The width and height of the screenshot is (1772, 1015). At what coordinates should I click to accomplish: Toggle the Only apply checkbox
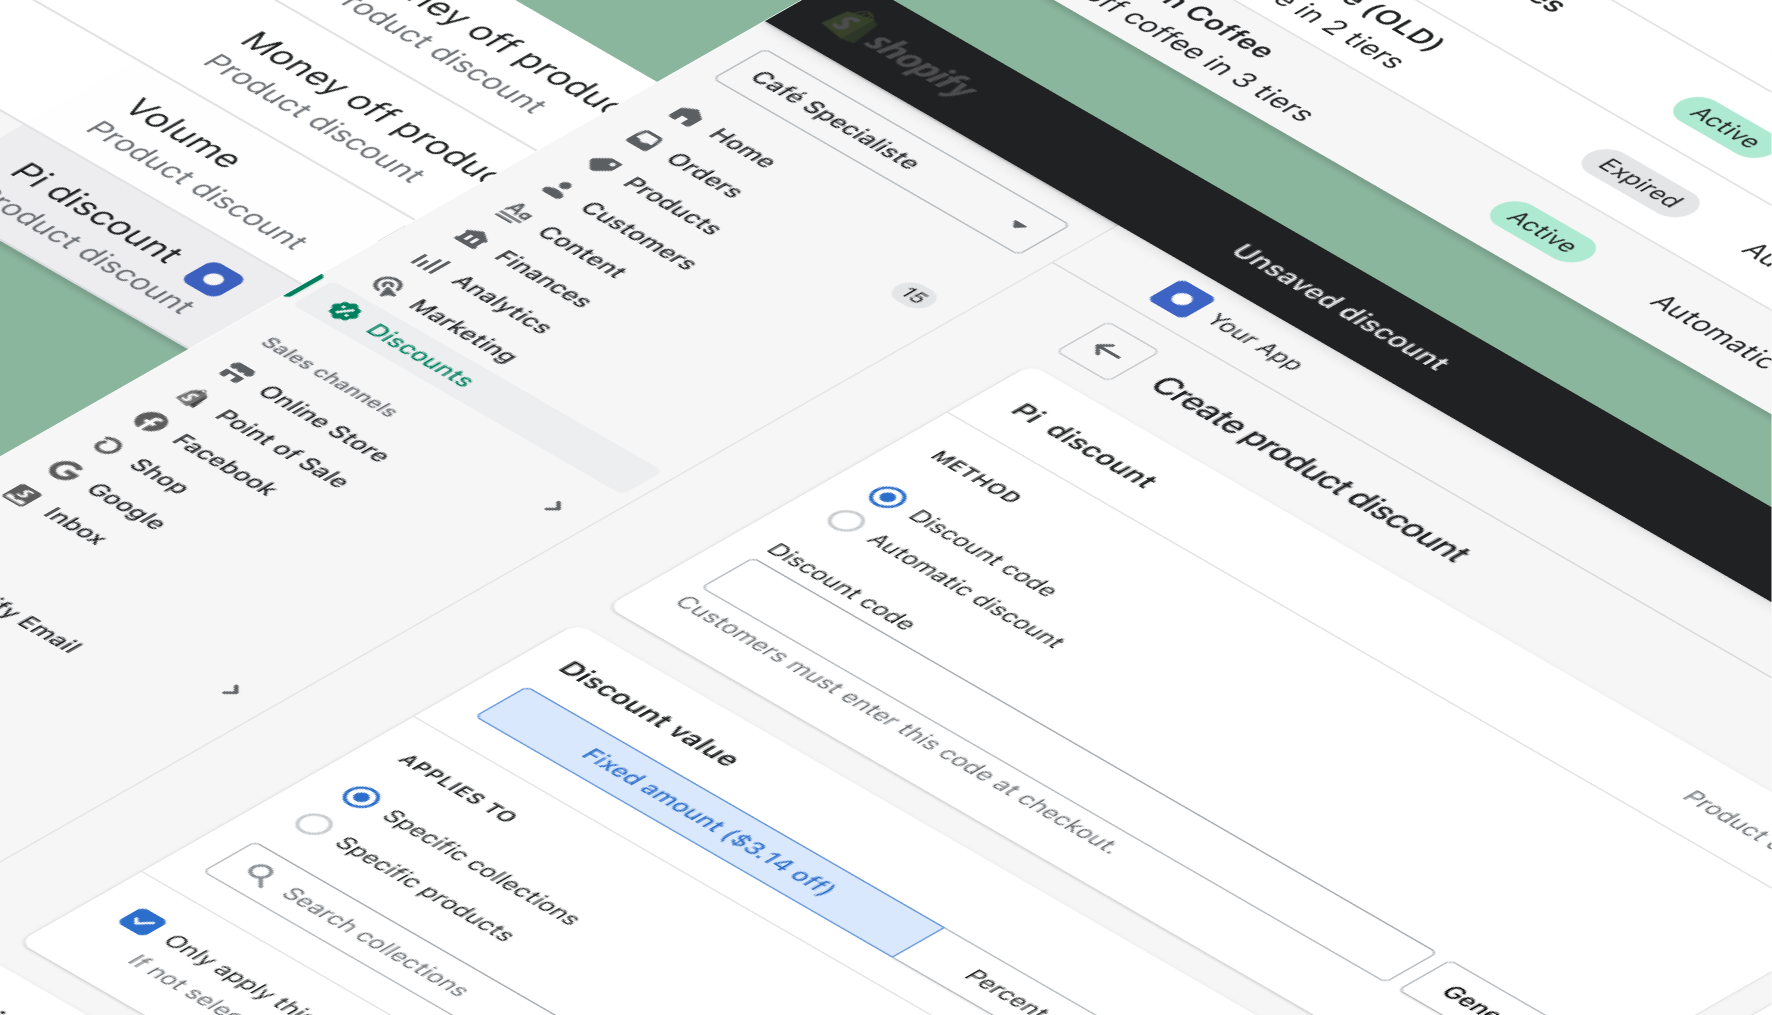point(142,921)
